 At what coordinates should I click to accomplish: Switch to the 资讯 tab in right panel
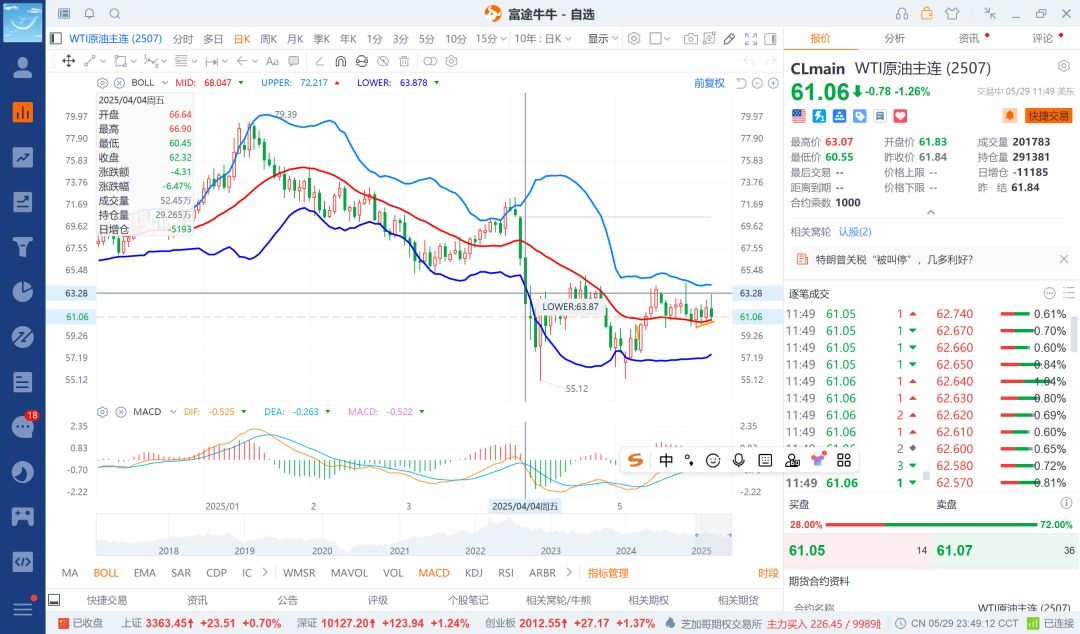968,39
